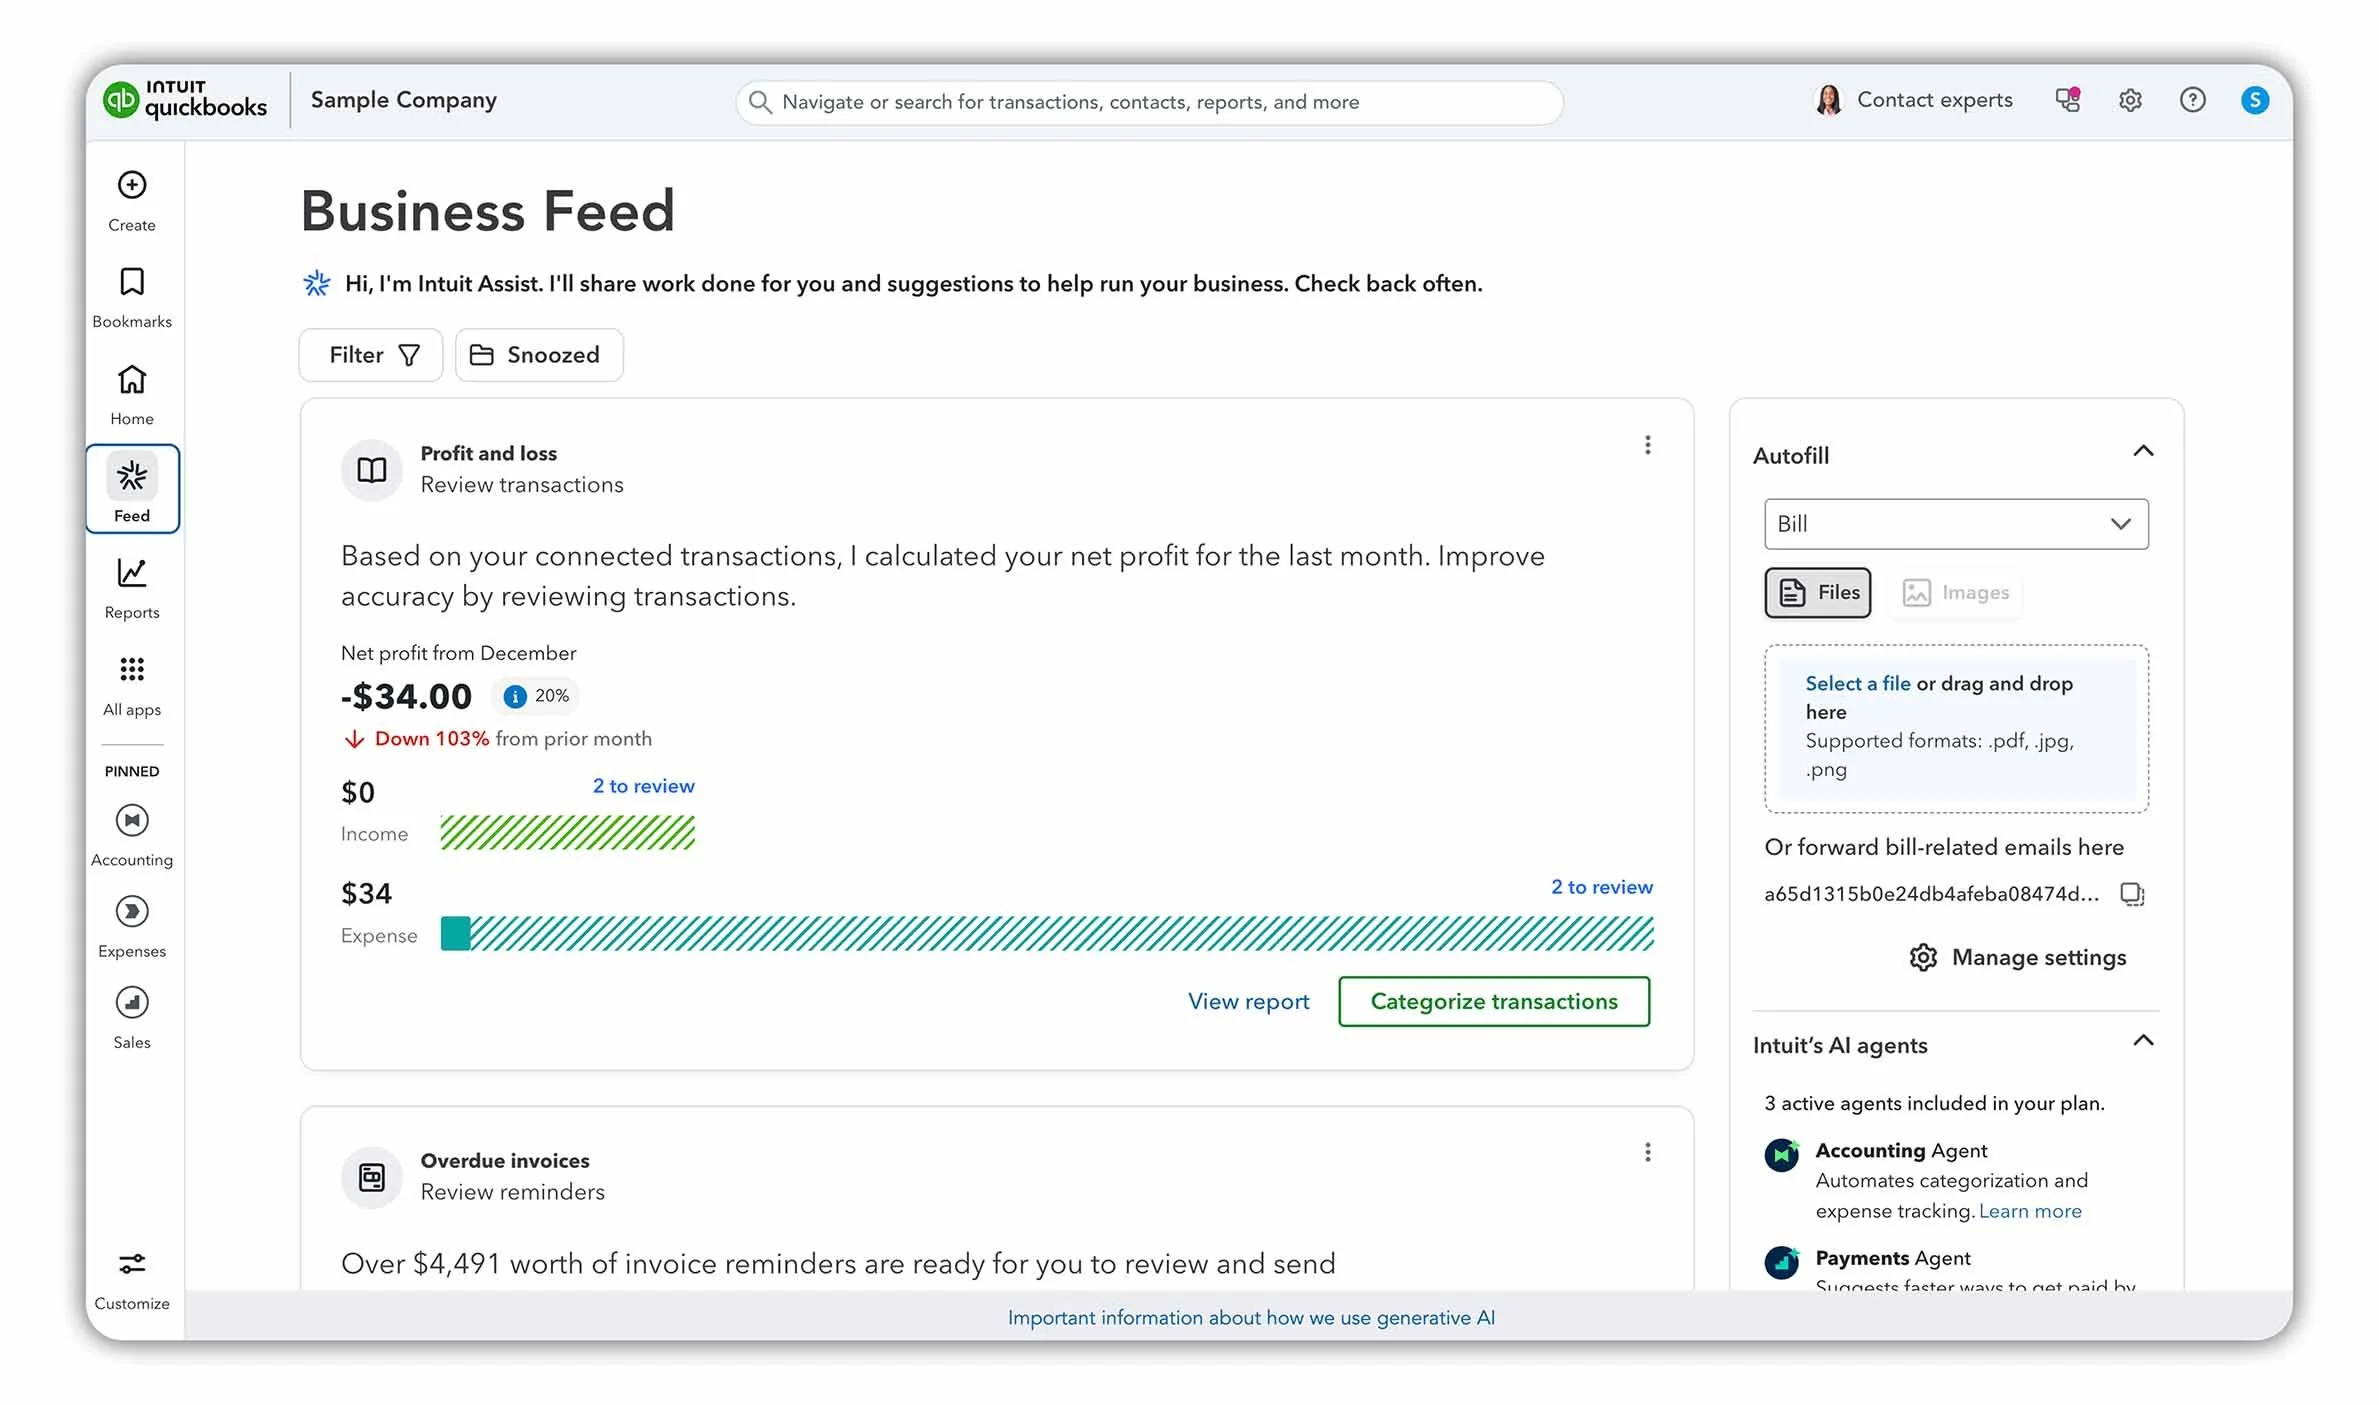Viewport: 2379px width, 1405px height.
Task: Click the file drag and drop area
Action: point(1956,728)
